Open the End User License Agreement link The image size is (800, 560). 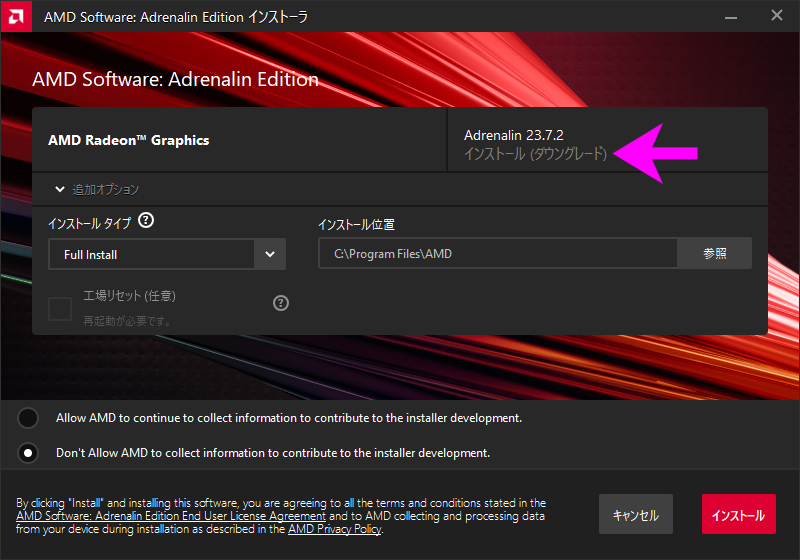click(171, 516)
